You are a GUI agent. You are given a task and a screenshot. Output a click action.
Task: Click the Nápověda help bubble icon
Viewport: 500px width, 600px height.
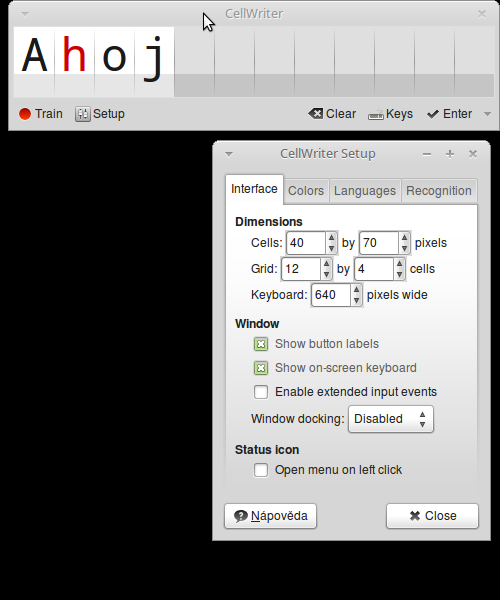coord(241,516)
